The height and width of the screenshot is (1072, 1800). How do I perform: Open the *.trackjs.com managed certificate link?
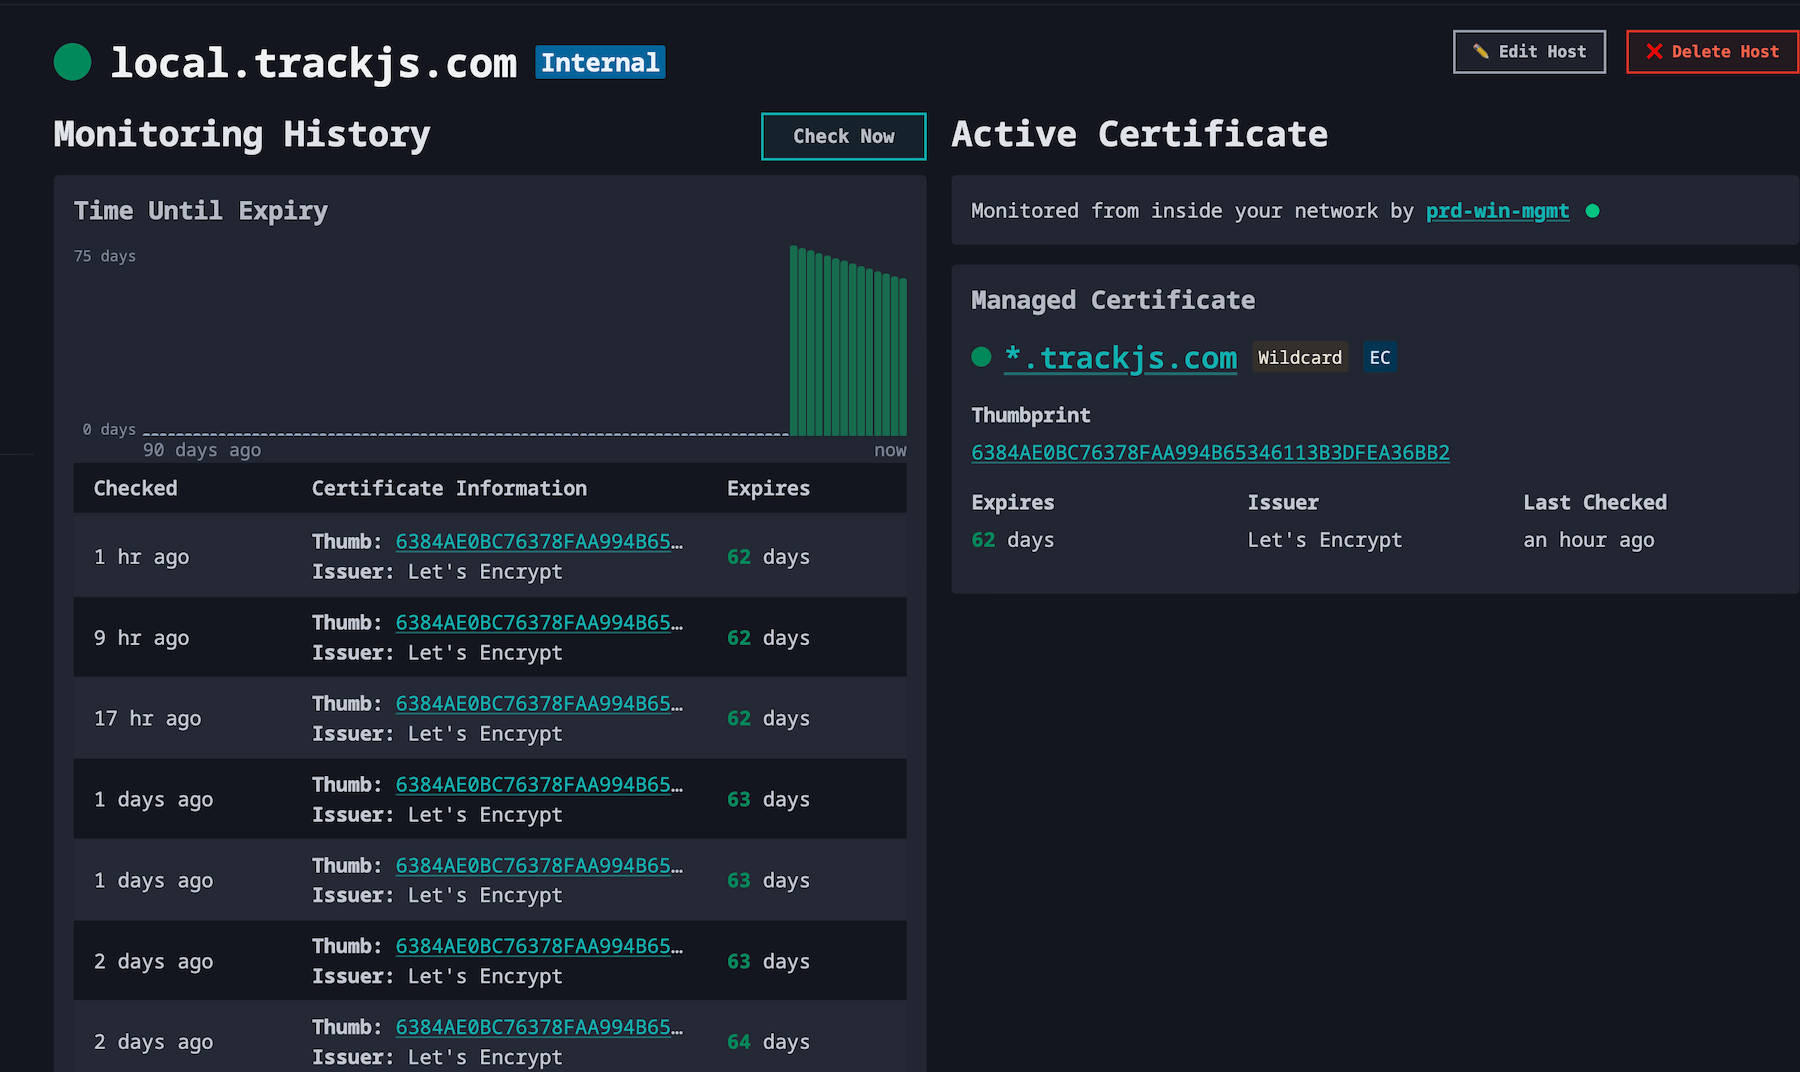click(x=1120, y=357)
